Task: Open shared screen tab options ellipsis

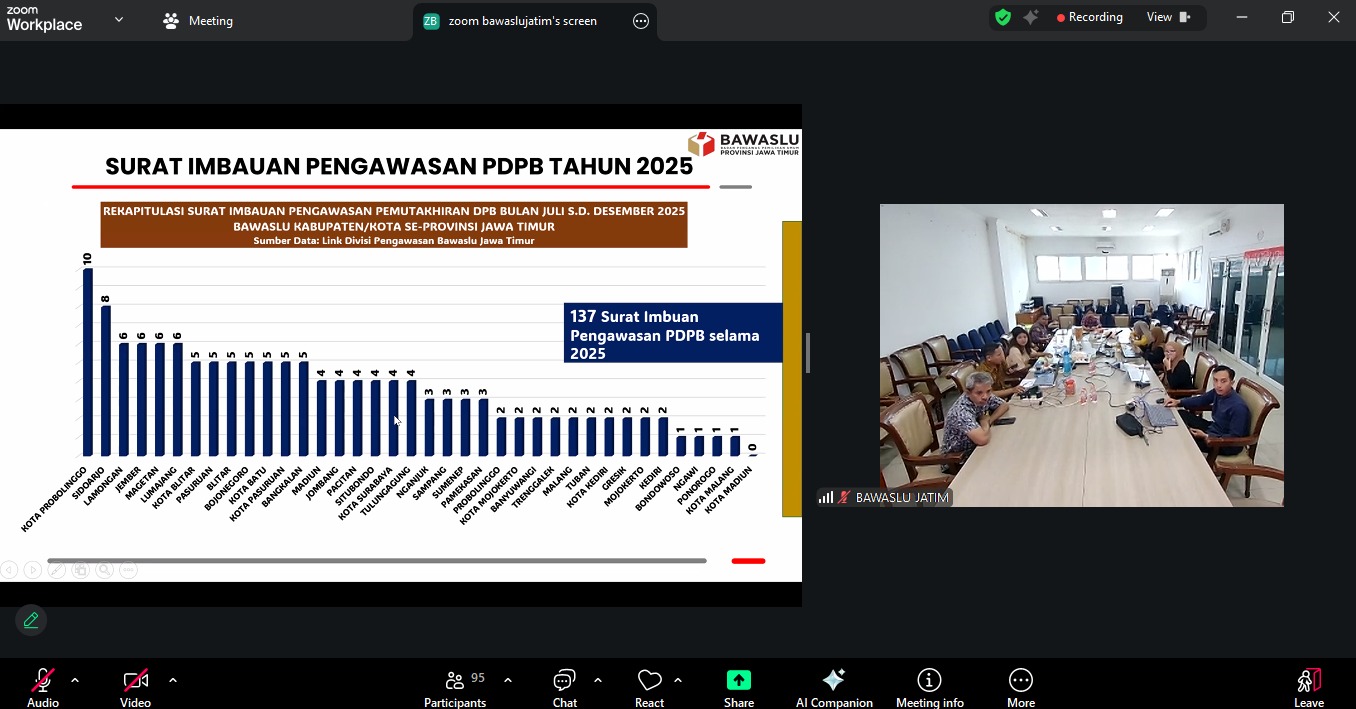Action: pos(641,21)
